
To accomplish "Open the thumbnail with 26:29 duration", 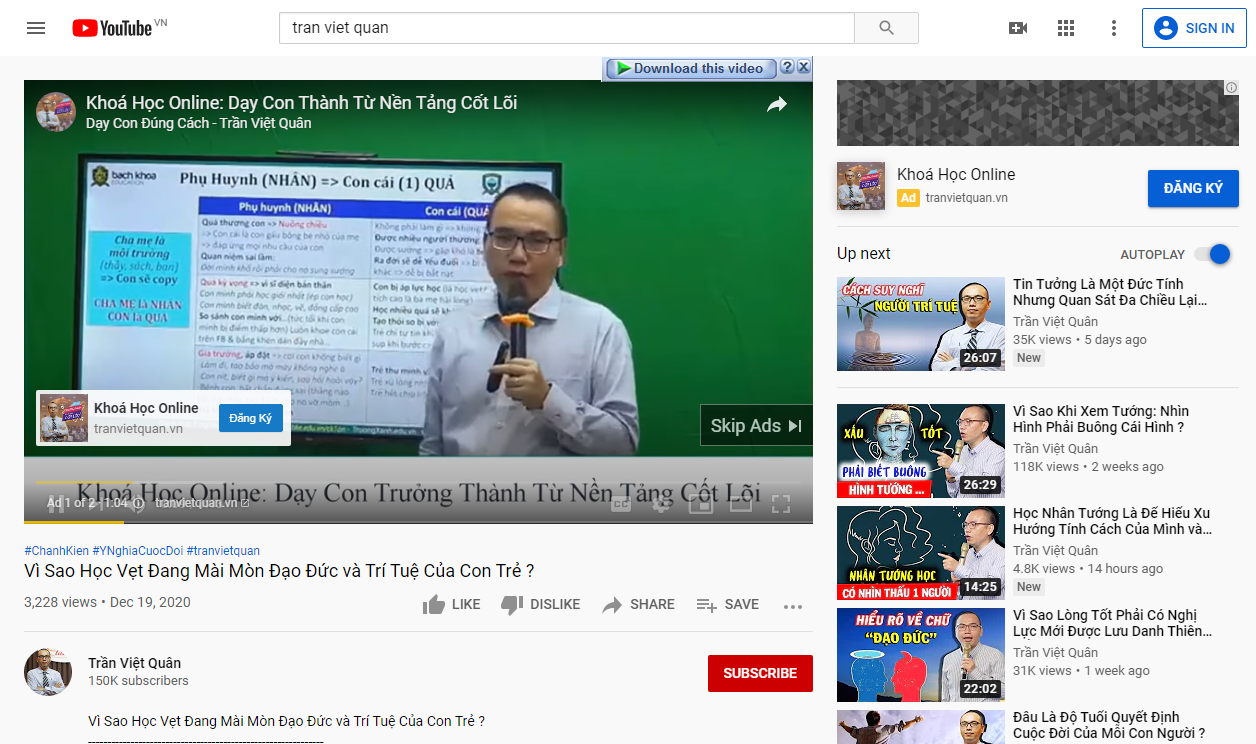I will [x=921, y=451].
